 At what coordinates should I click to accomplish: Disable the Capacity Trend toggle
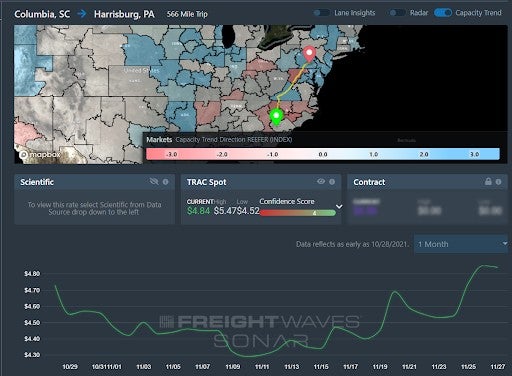tap(443, 13)
